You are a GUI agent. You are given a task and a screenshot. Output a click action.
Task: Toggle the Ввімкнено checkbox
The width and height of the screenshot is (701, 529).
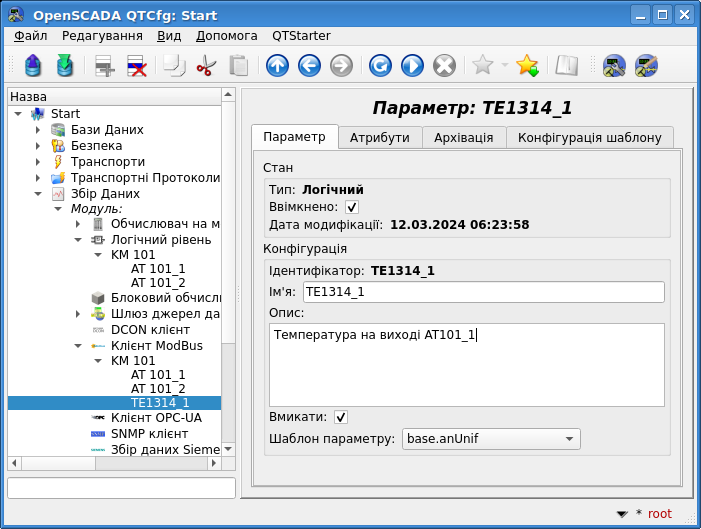pos(352,207)
